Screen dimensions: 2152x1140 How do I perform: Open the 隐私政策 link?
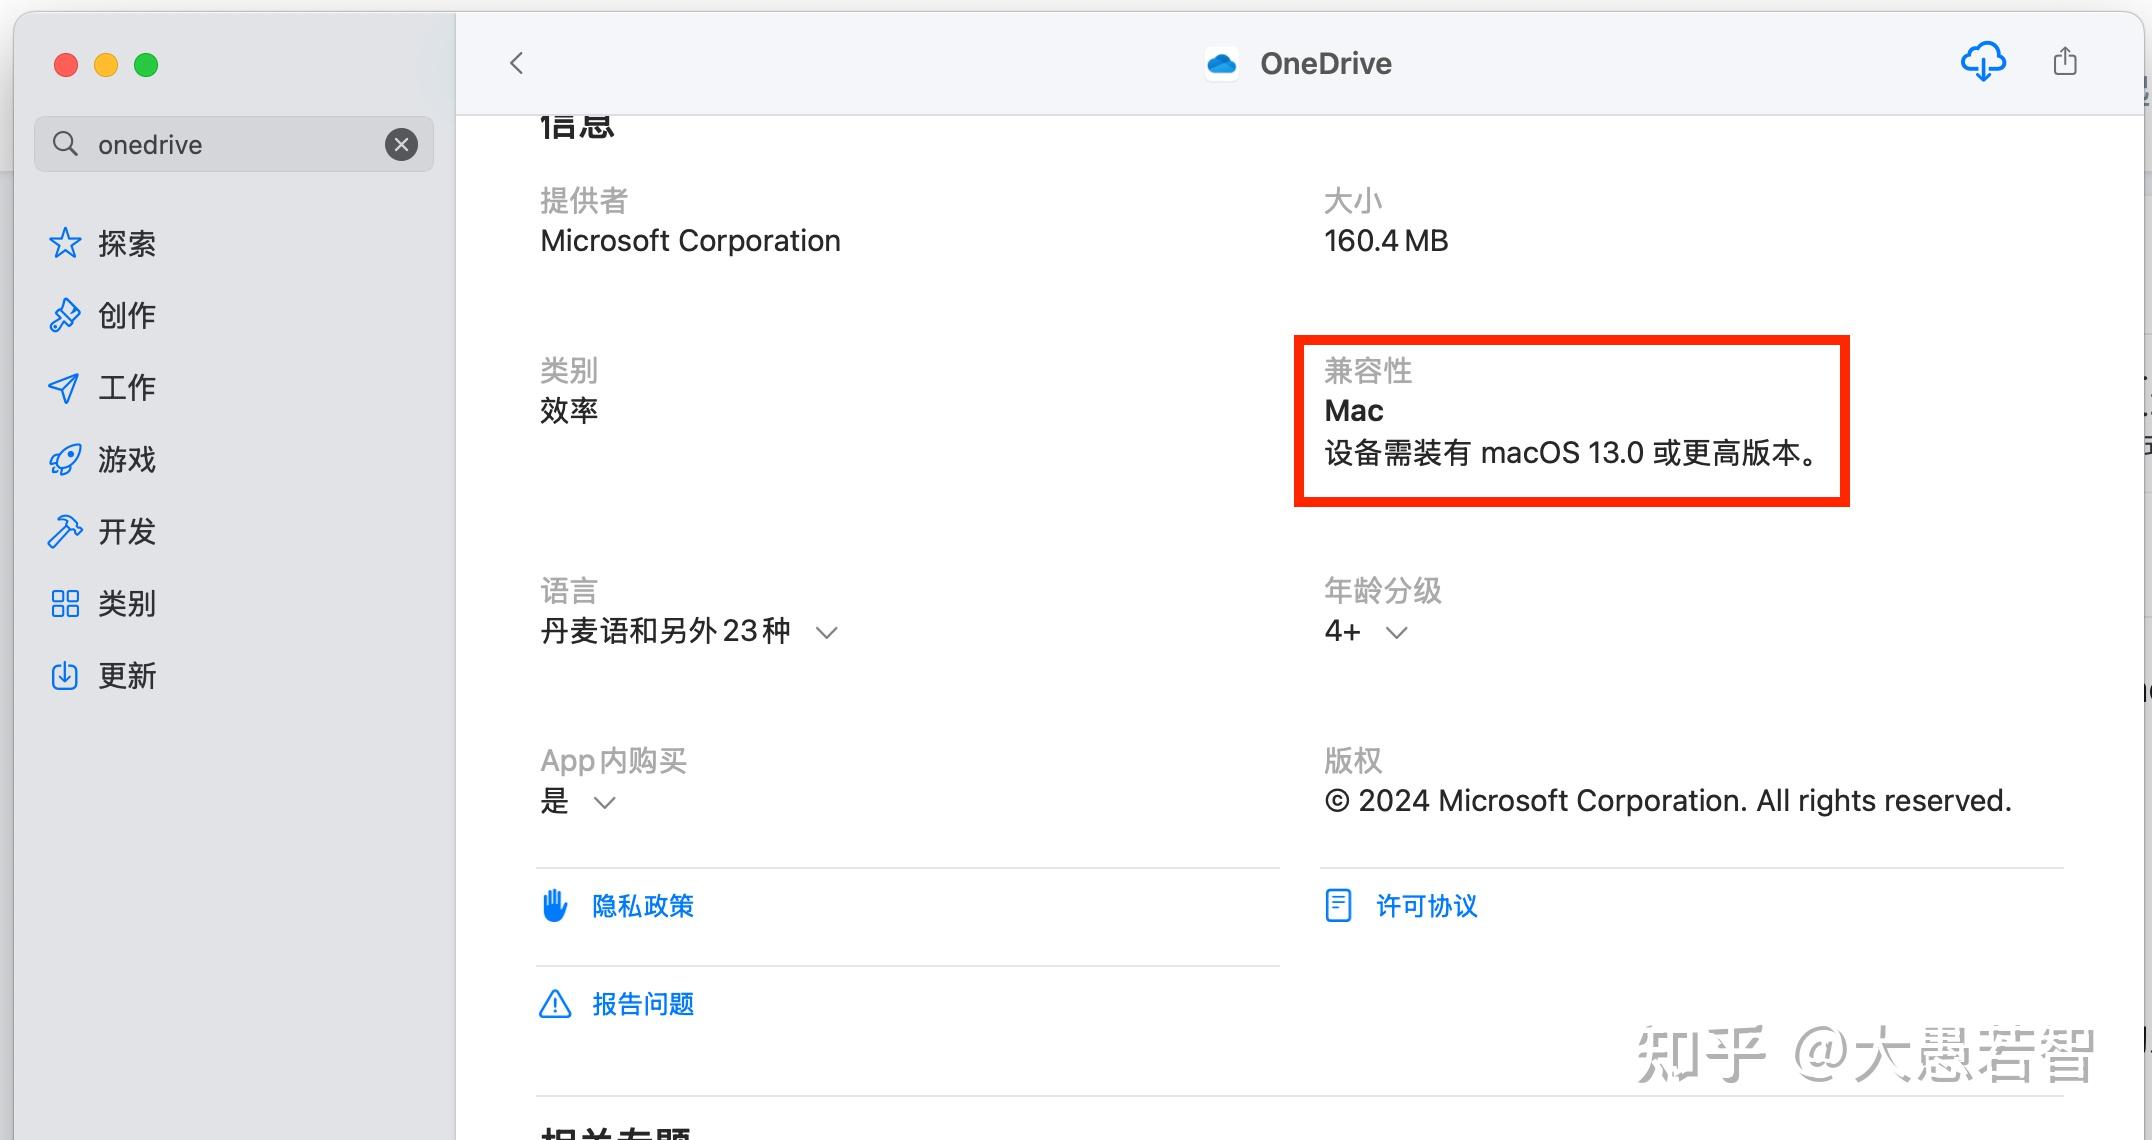pos(643,906)
